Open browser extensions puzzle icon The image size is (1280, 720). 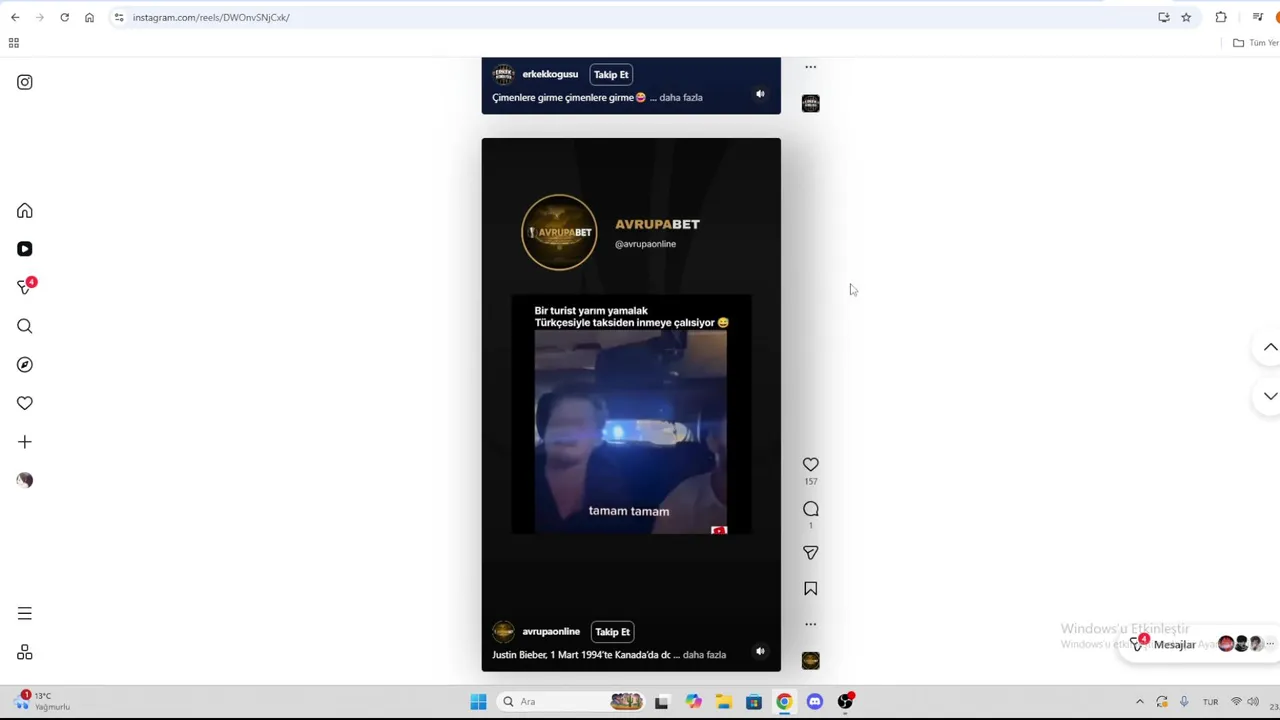point(1221,17)
